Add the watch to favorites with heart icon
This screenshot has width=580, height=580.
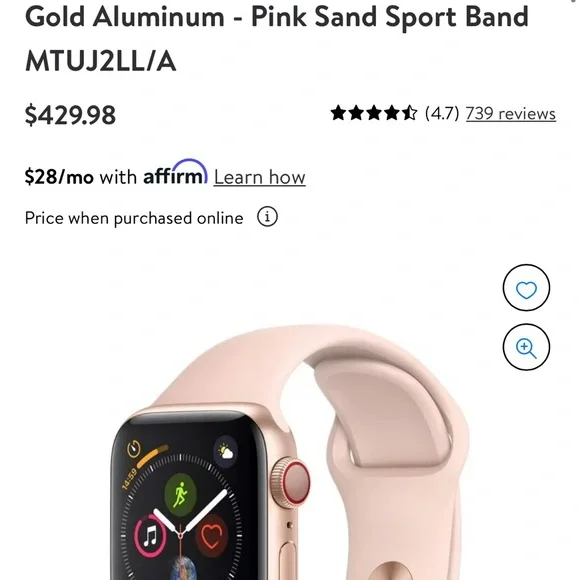click(526, 288)
